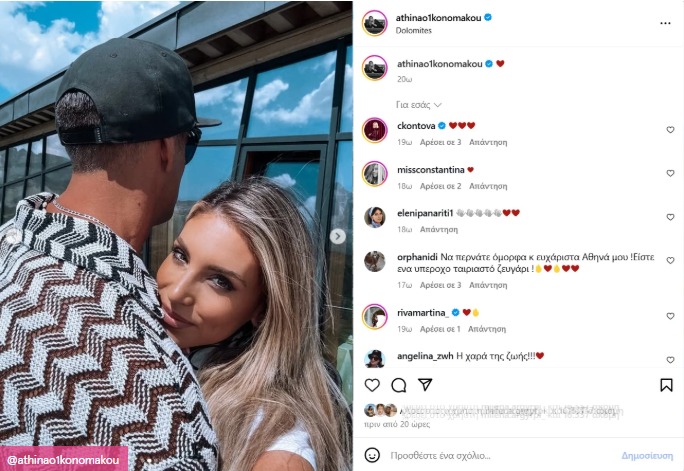Like ckontova's comment
This screenshot has height=471, width=684.
[x=670, y=130]
